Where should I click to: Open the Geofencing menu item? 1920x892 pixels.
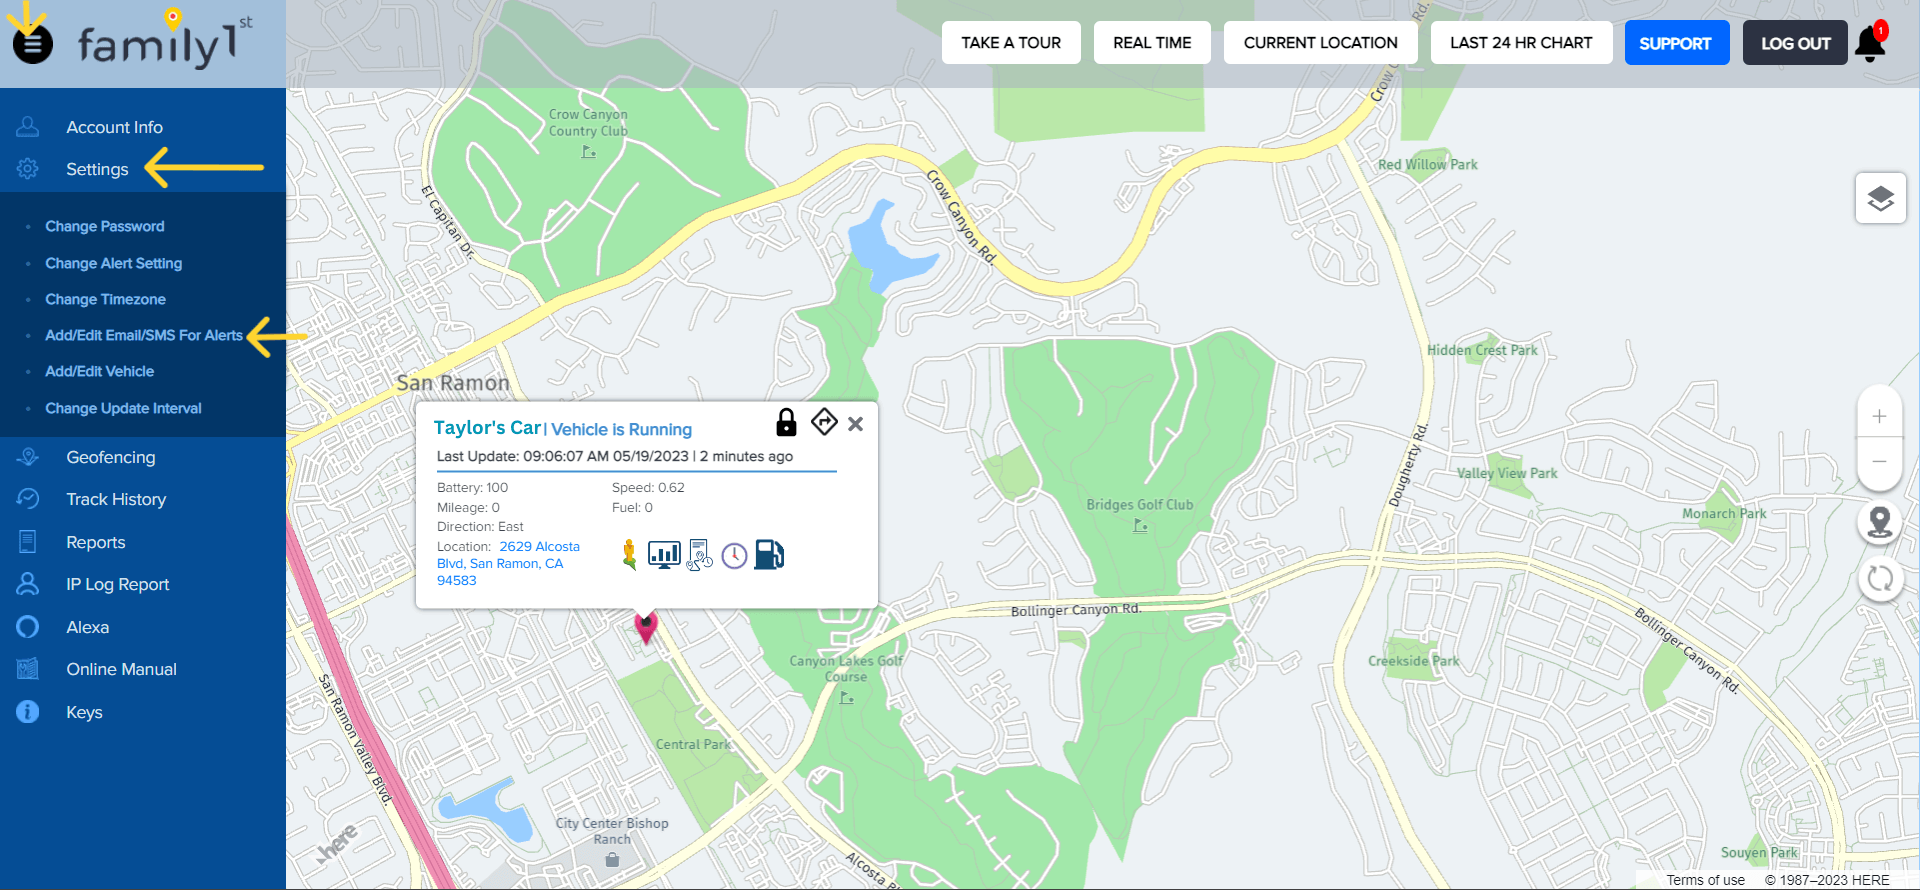(110, 457)
